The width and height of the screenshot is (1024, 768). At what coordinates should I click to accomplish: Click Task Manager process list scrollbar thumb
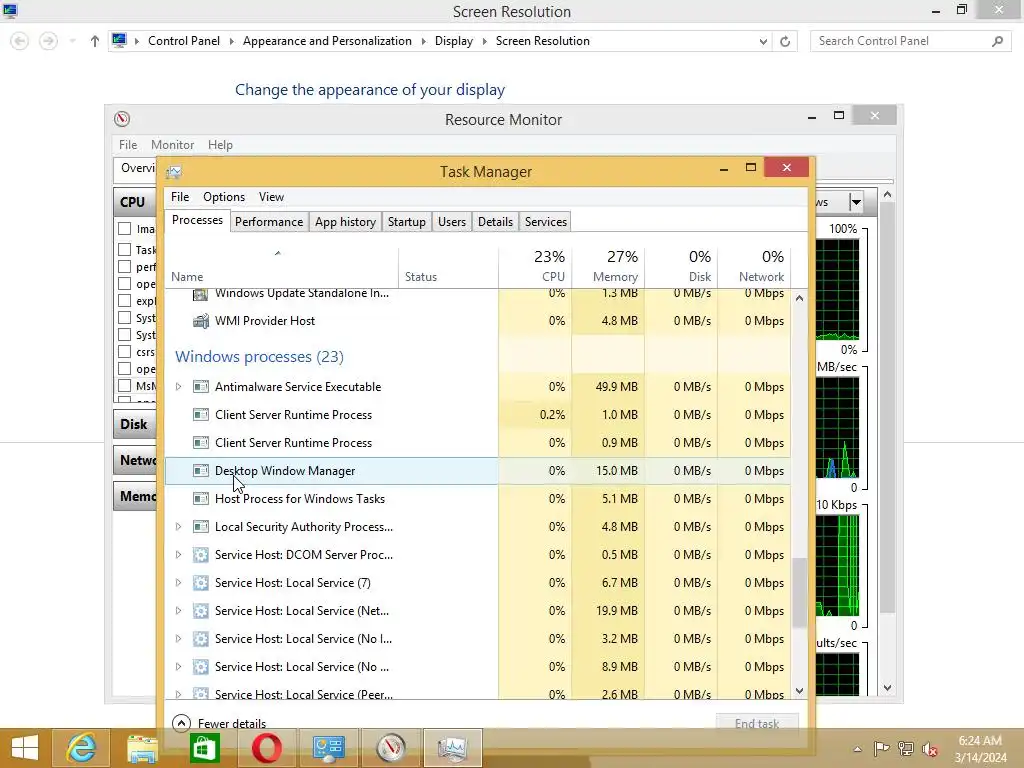799,592
